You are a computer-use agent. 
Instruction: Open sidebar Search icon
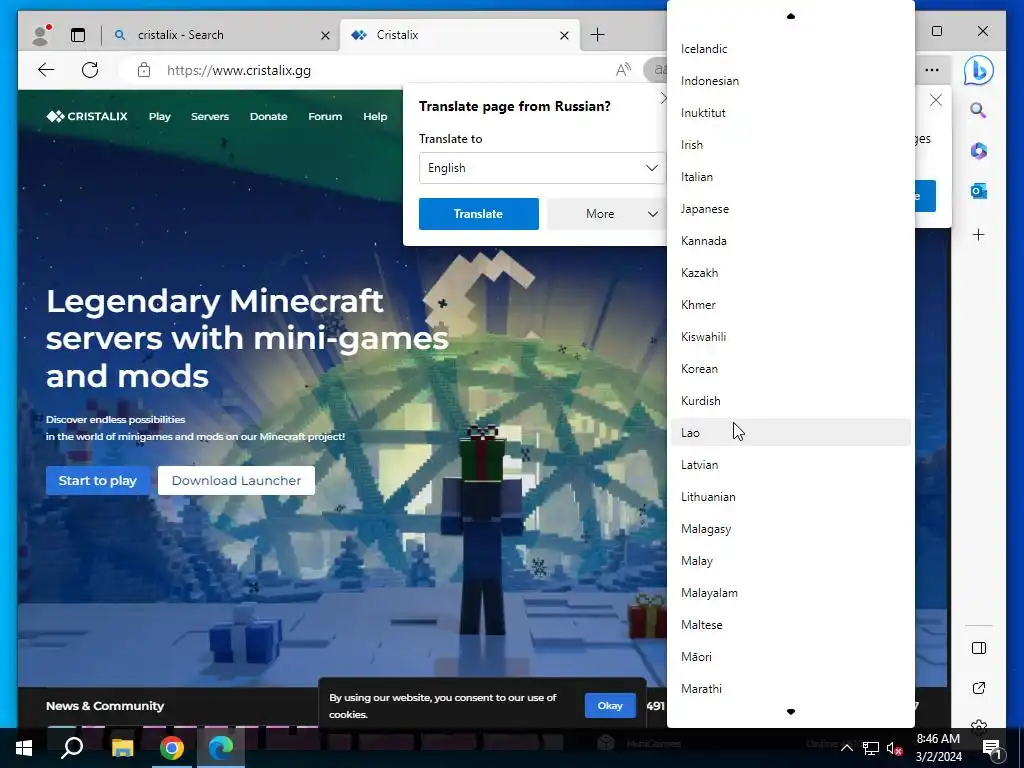[x=978, y=110]
